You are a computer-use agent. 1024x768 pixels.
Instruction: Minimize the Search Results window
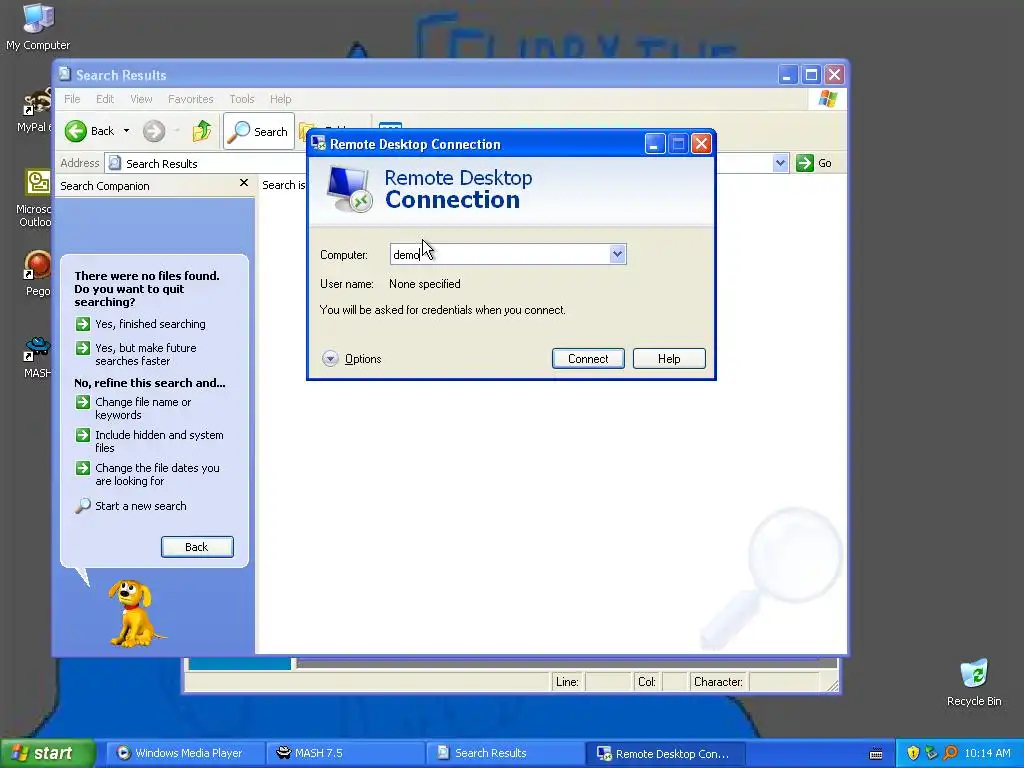coord(788,74)
